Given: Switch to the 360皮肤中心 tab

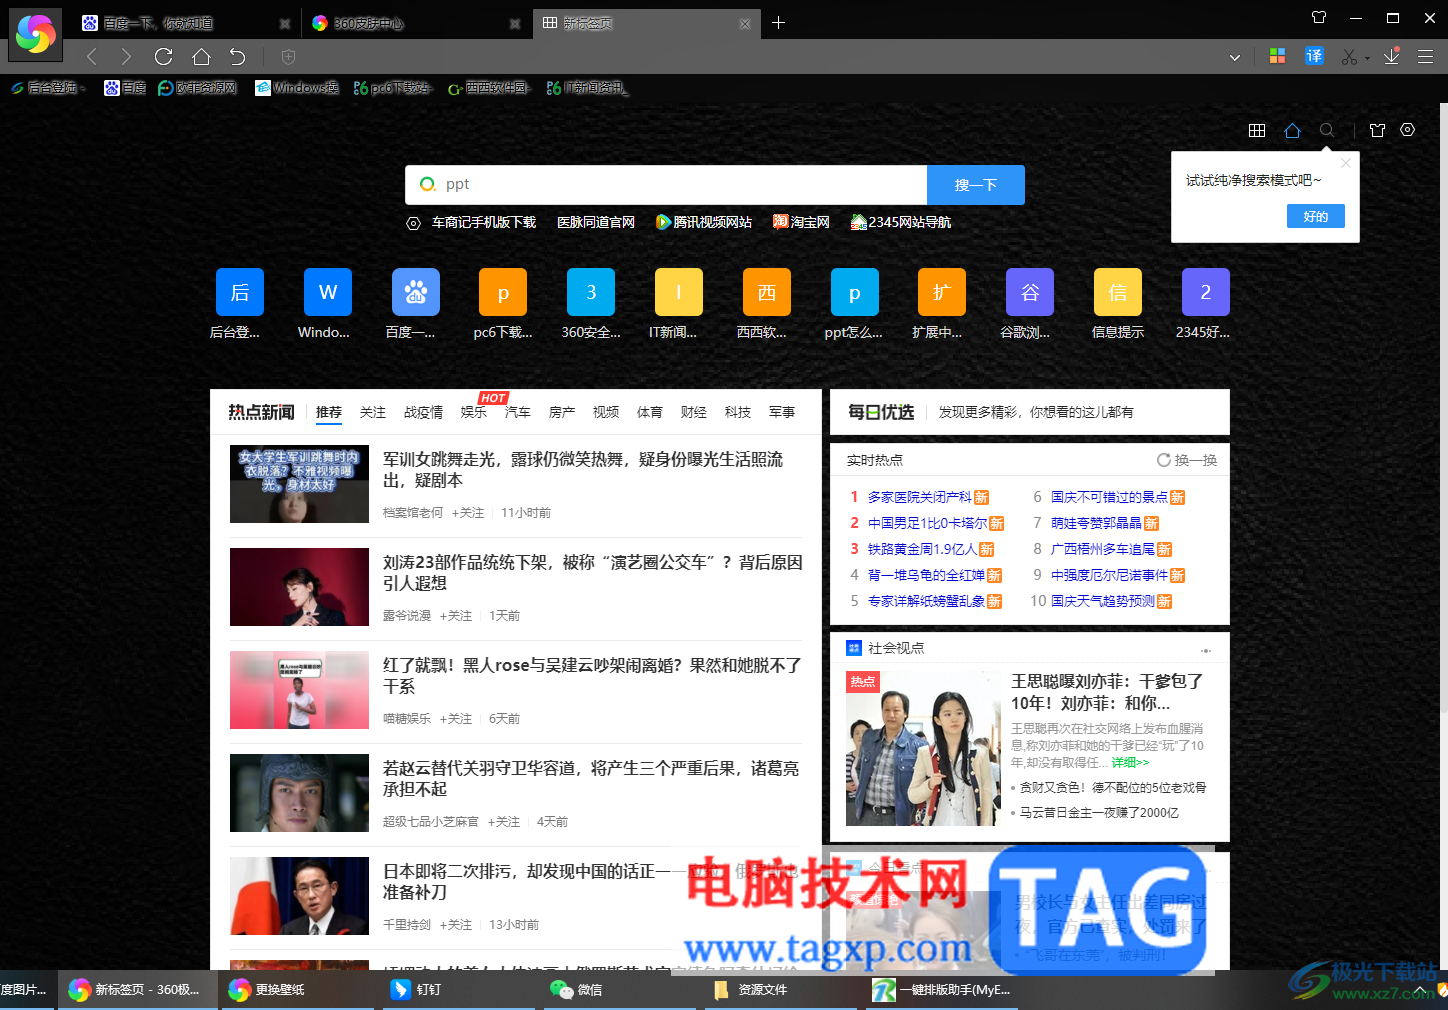Looking at the screenshot, I should point(415,23).
